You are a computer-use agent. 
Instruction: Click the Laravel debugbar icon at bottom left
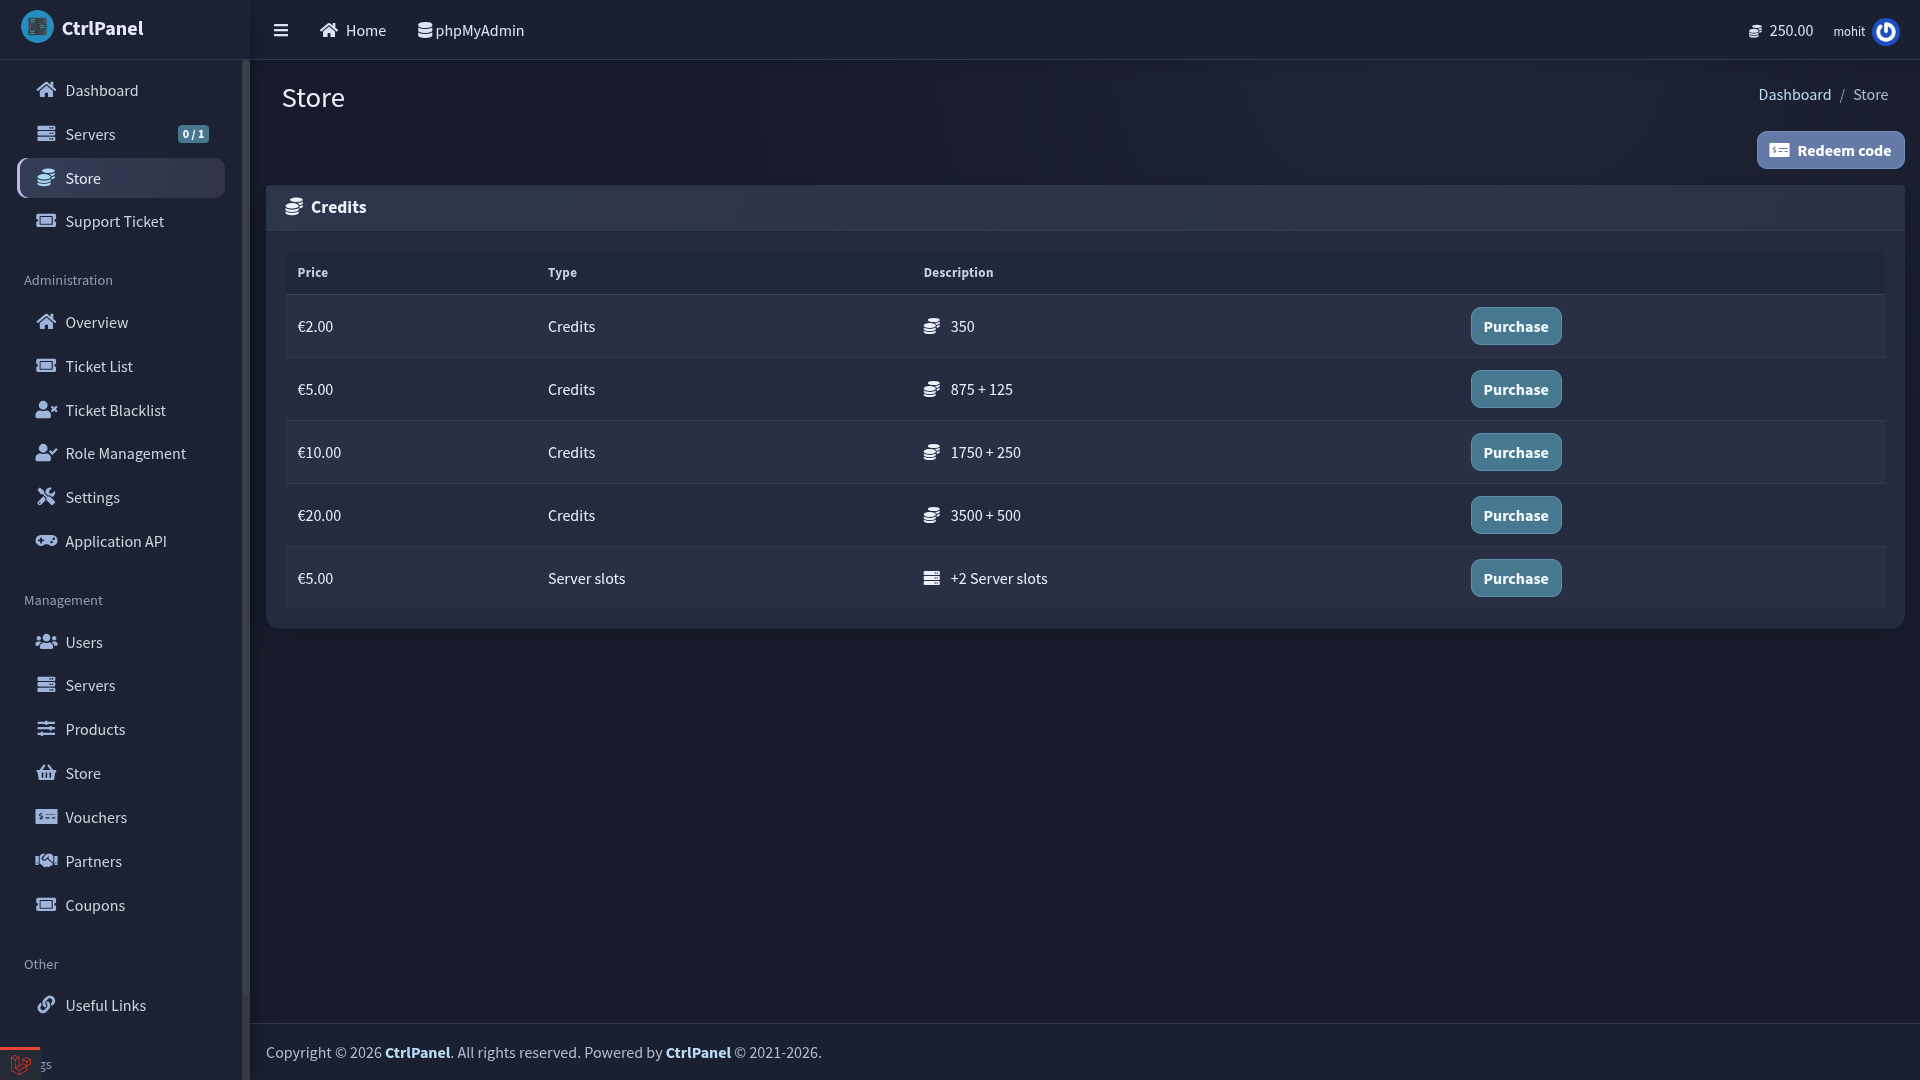[20, 1065]
